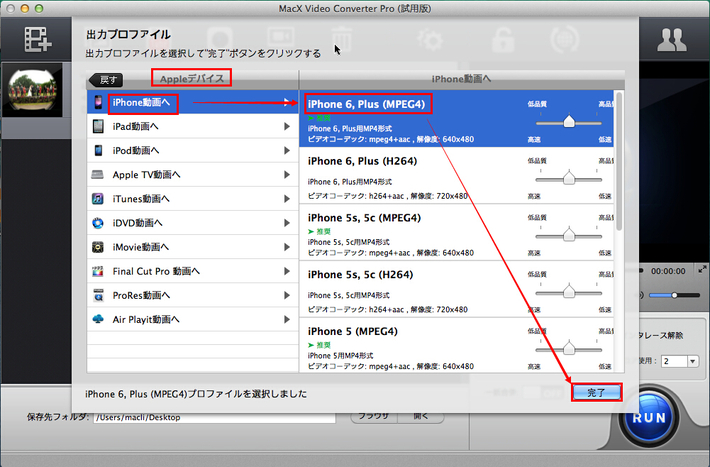Screen dimensions: 710x467
Task: Click the 完了 done button
Action: pos(596,393)
